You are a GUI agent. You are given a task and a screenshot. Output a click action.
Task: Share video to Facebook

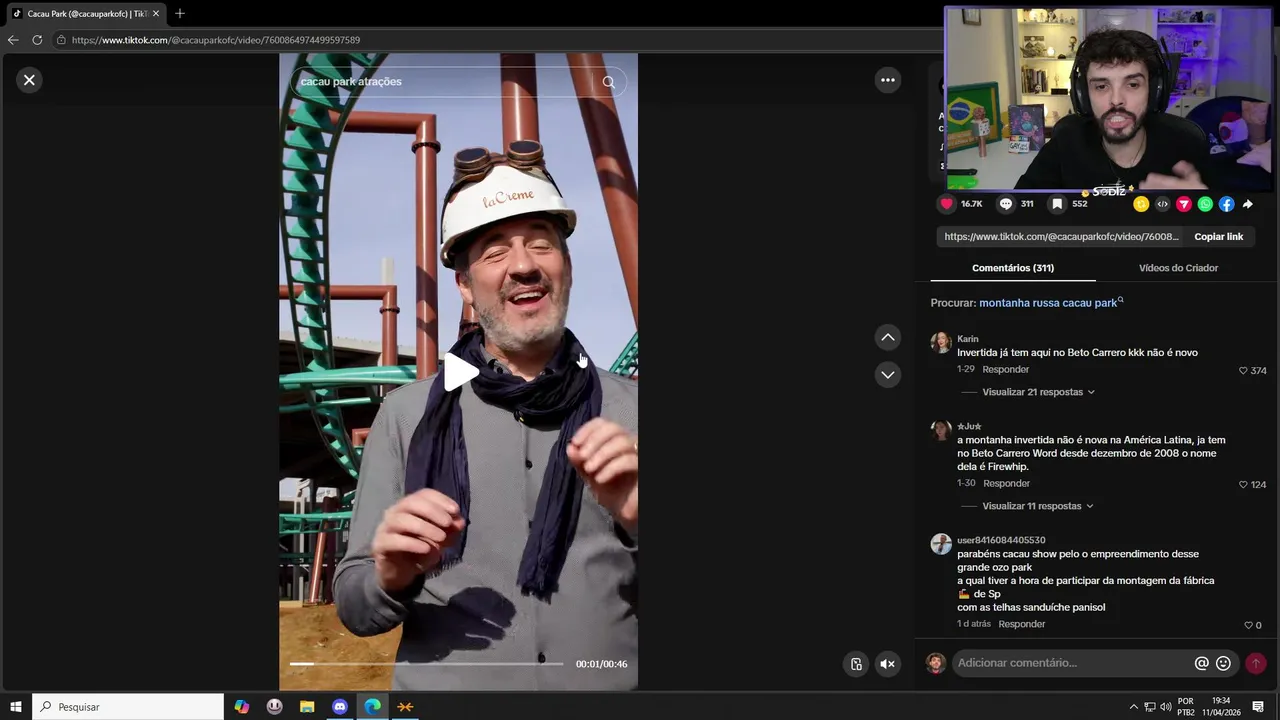pyautogui.click(x=1226, y=204)
